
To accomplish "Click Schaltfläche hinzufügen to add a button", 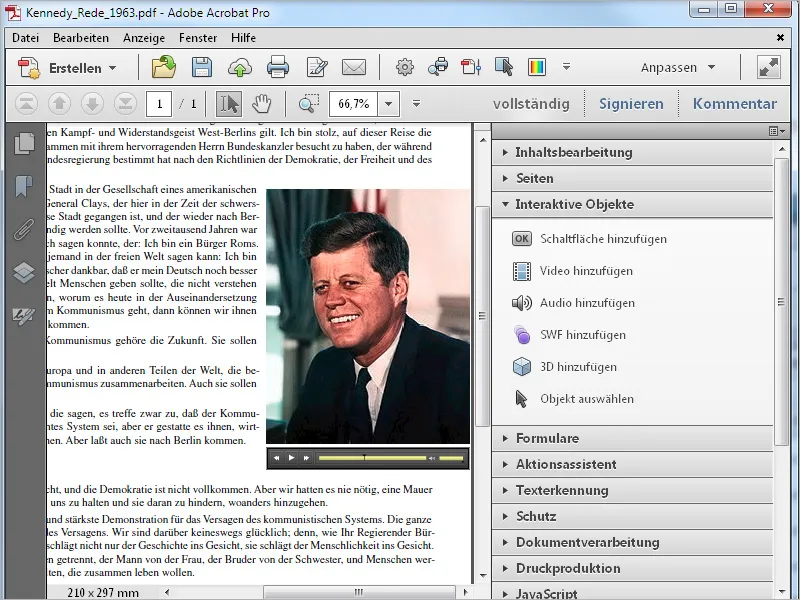I will click(x=590, y=239).
